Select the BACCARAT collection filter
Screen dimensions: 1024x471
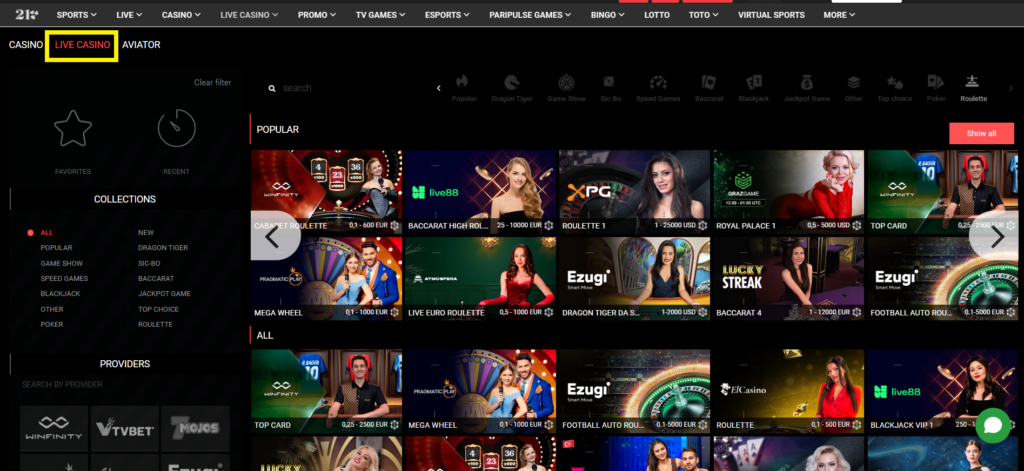pyautogui.click(x=155, y=278)
